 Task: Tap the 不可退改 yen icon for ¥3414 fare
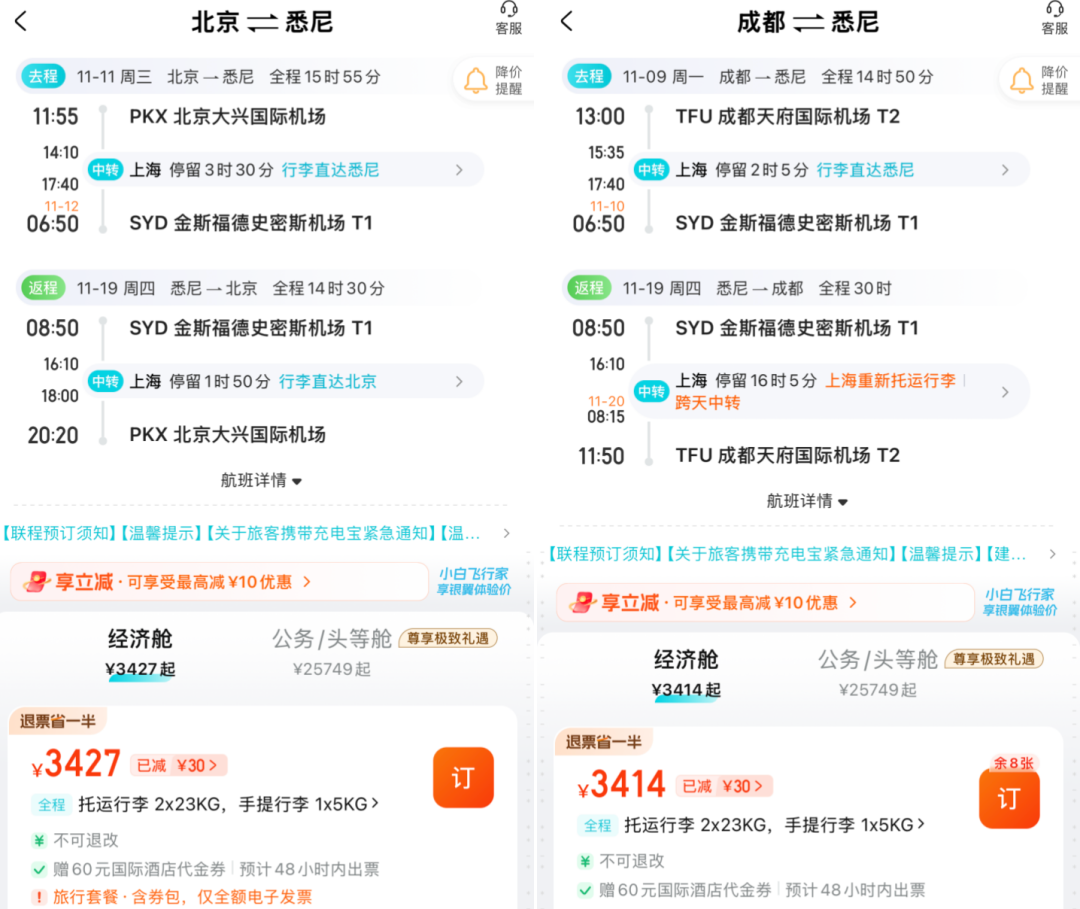pos(585,861)
